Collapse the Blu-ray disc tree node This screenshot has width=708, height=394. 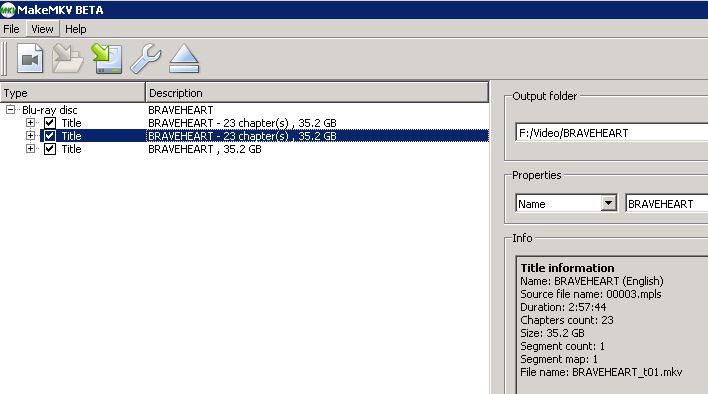pos(10,110)
